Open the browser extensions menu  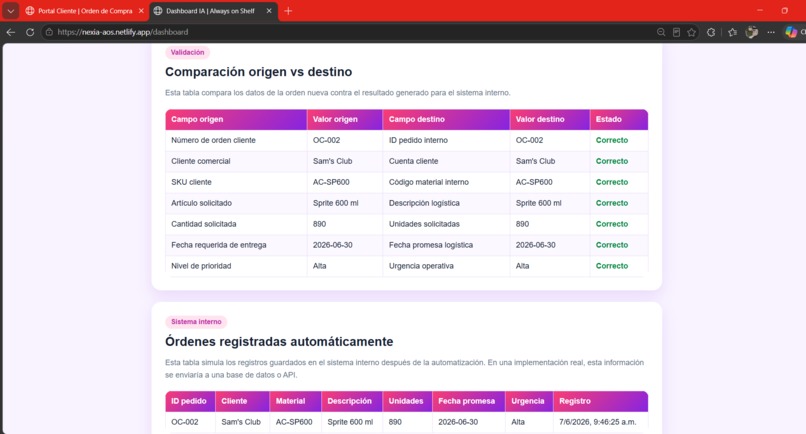[x=711, y=32]
